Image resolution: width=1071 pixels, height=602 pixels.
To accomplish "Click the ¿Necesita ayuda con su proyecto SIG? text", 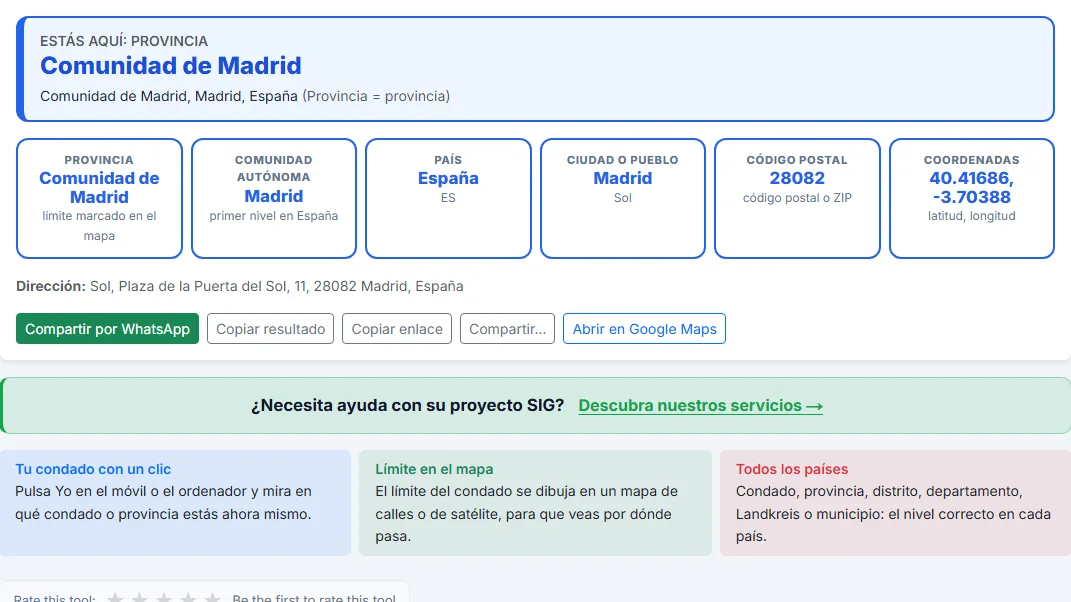I will tap(407, 405).
